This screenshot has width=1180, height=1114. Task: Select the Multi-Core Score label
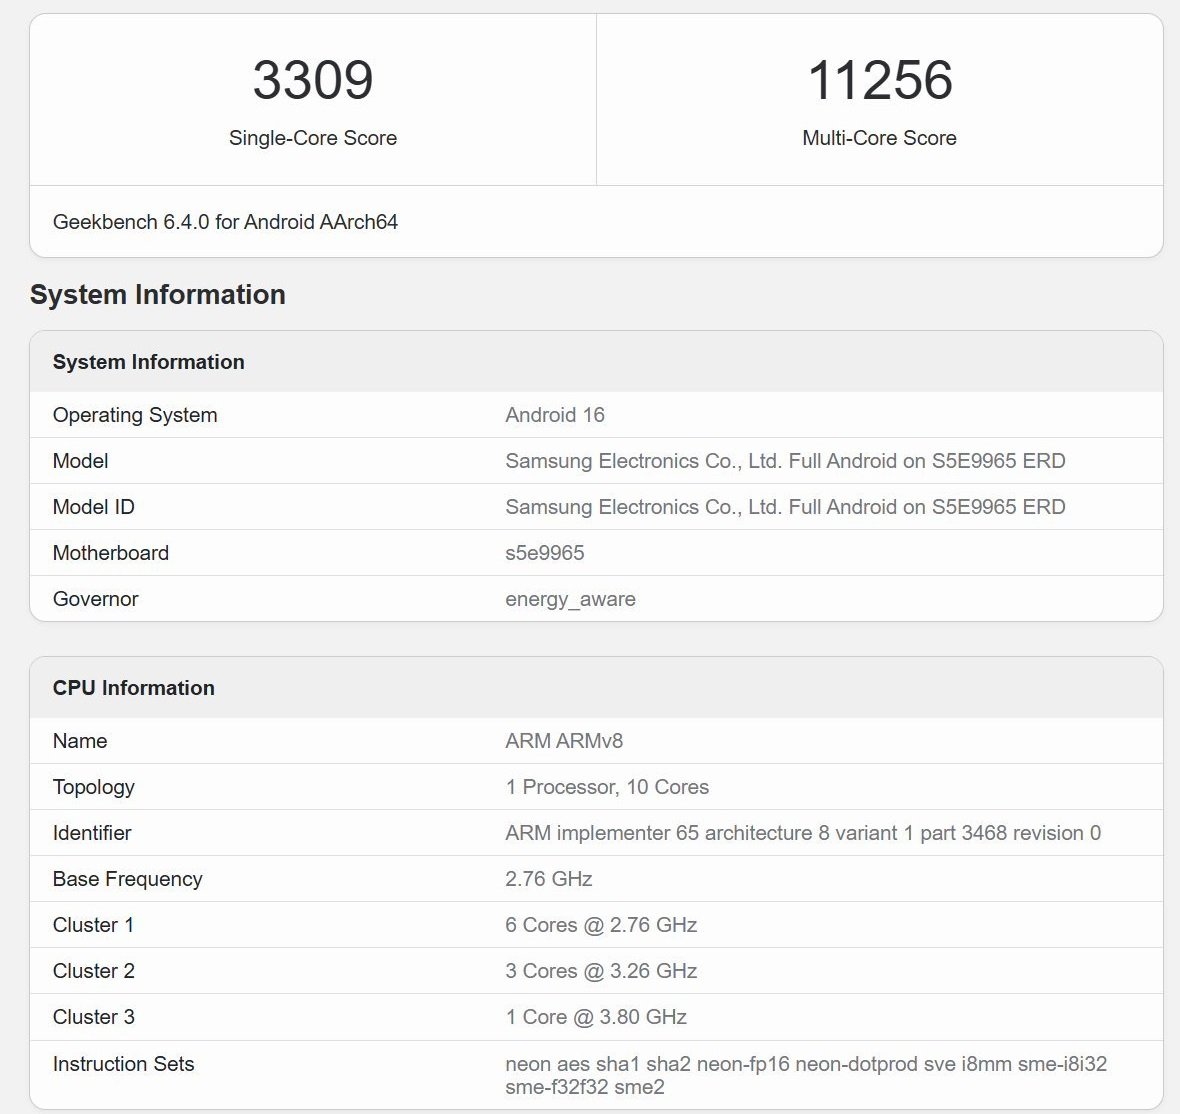coord(879,138)
